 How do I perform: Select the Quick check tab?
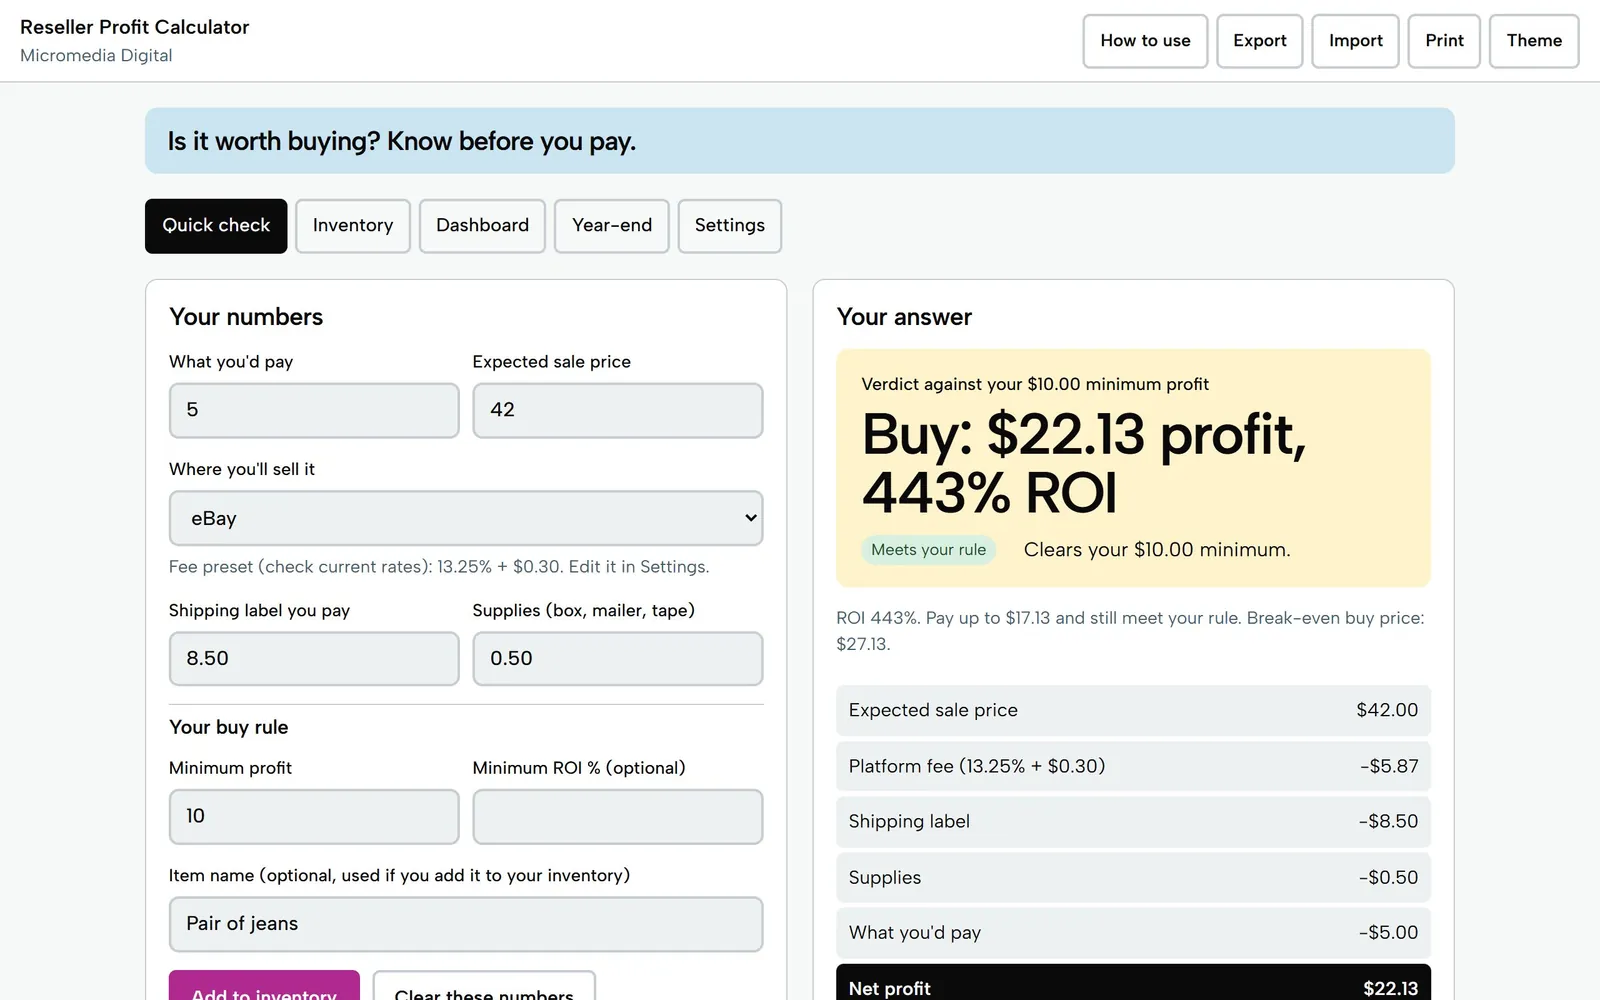pos(216,226)
